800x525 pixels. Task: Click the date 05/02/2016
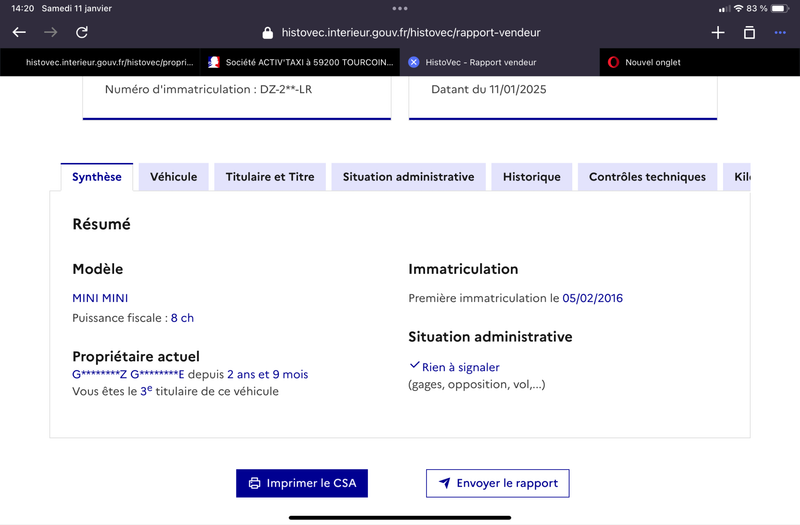click(x=592, y=298)
